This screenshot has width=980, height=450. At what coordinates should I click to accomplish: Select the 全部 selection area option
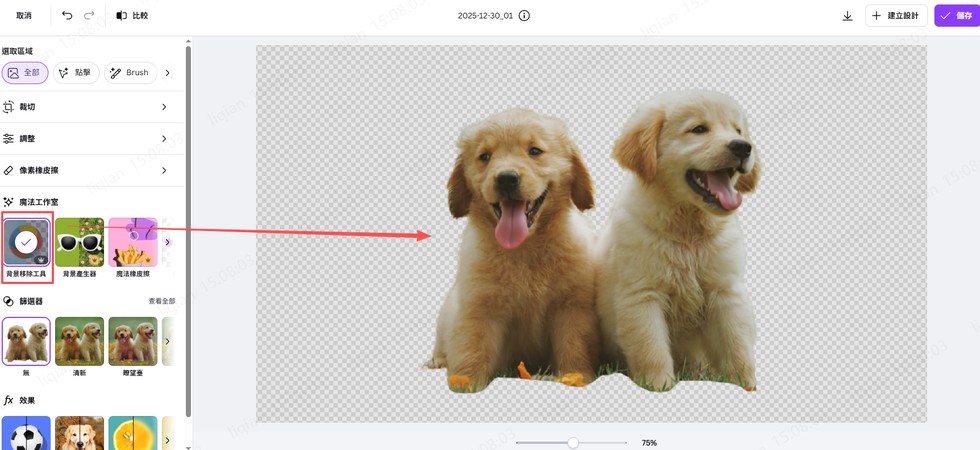pyautogui.click(x=25, y=72)
